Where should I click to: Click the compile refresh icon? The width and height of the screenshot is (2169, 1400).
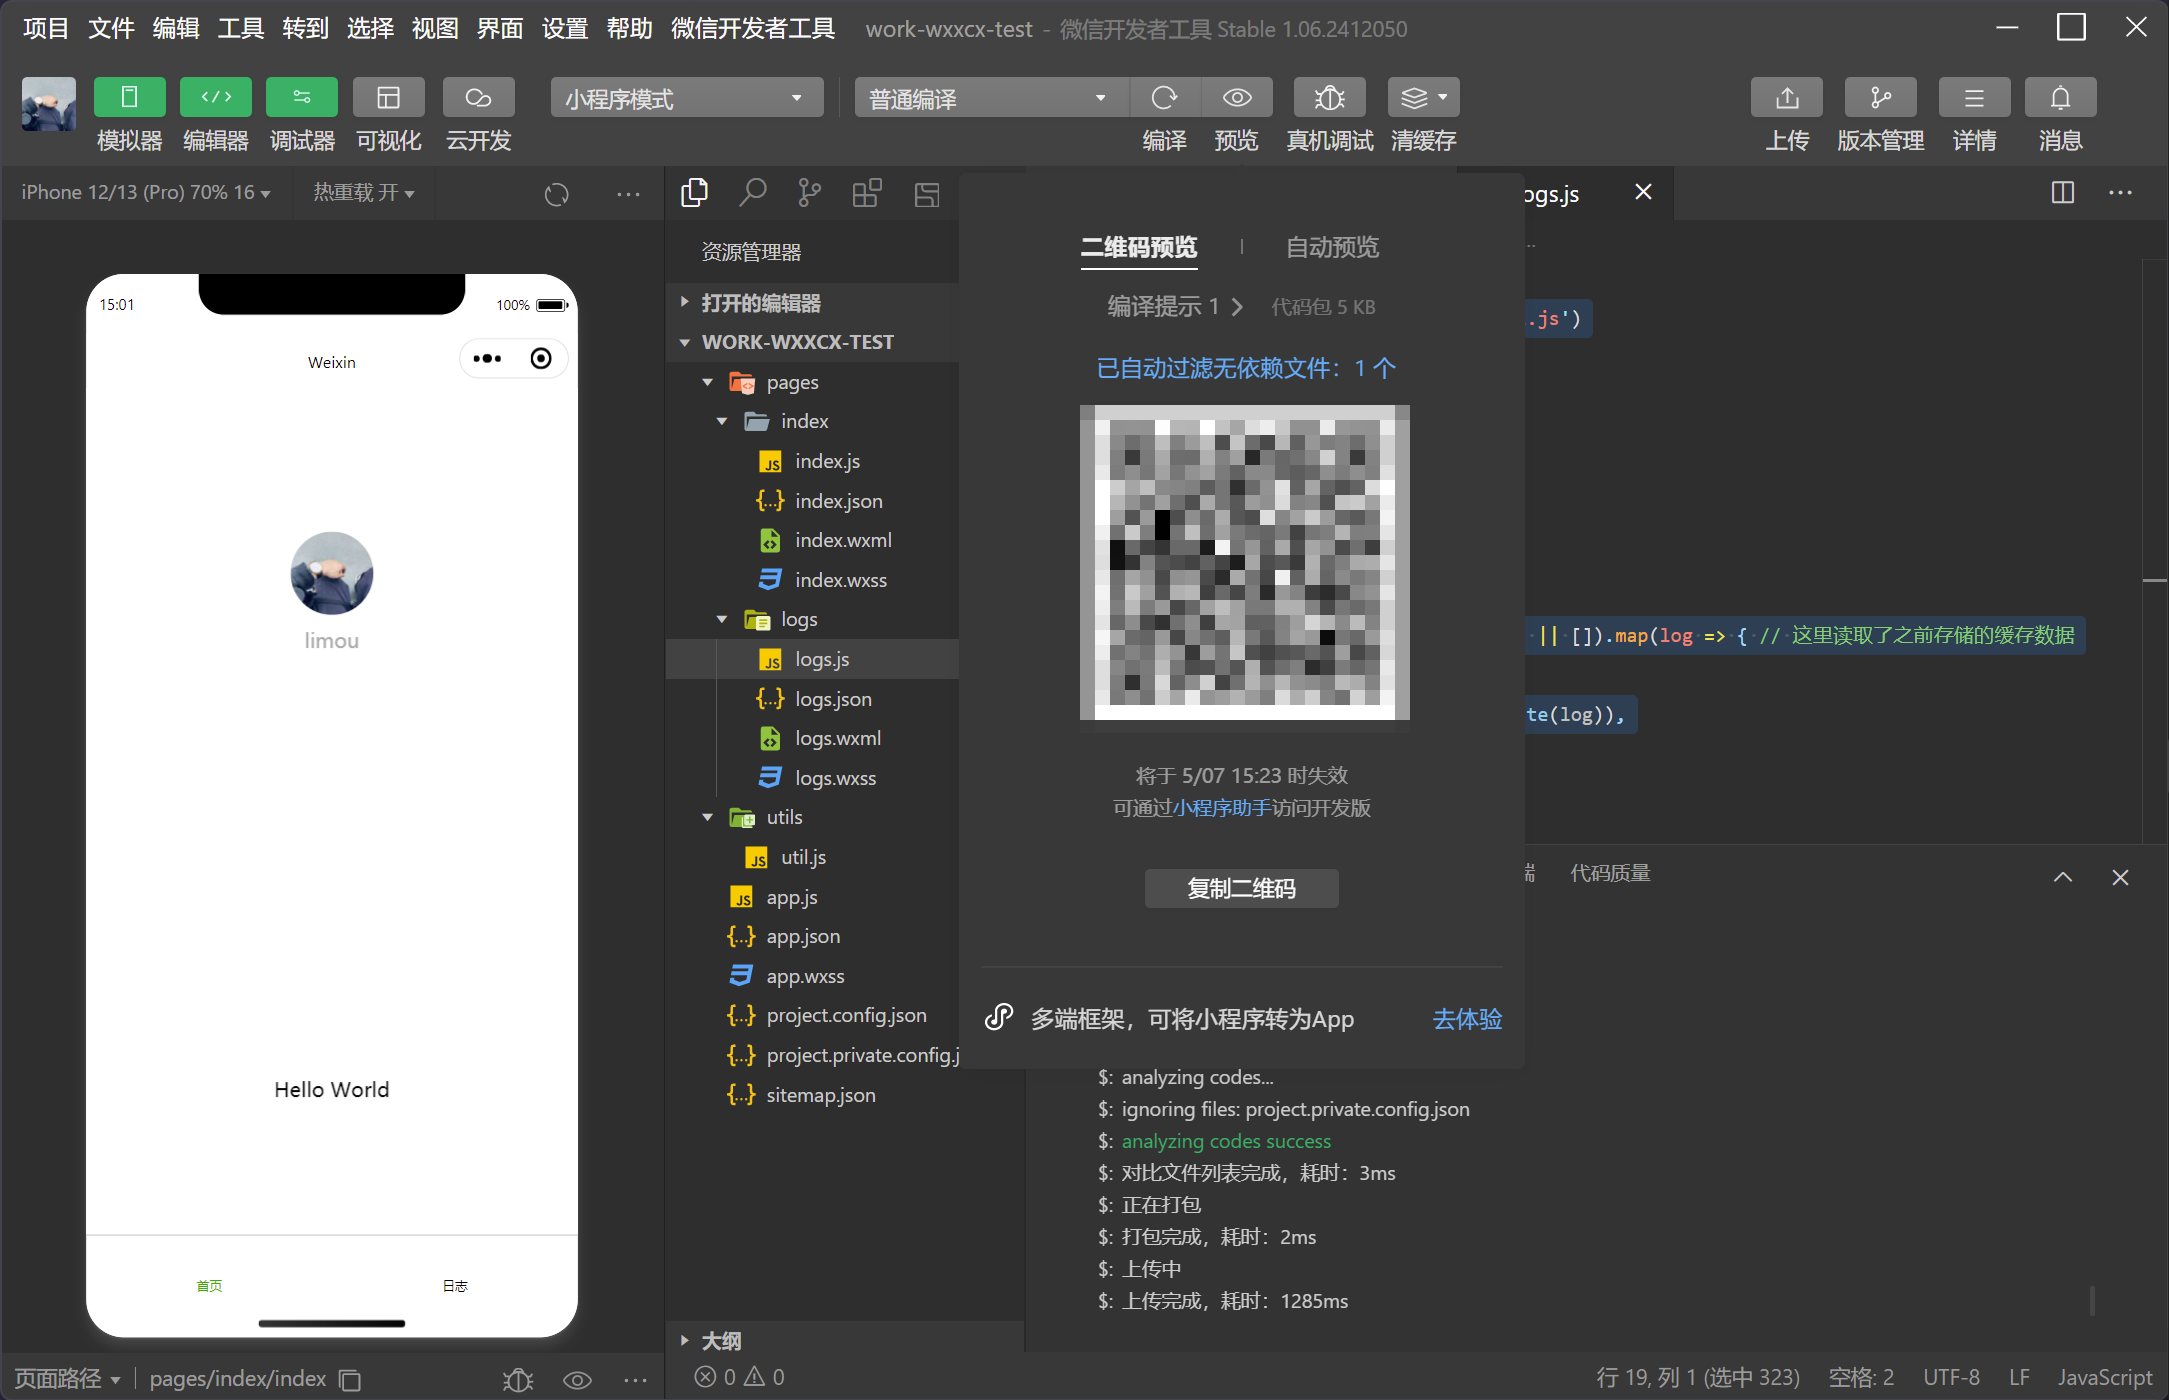(x=1164, y=98)
